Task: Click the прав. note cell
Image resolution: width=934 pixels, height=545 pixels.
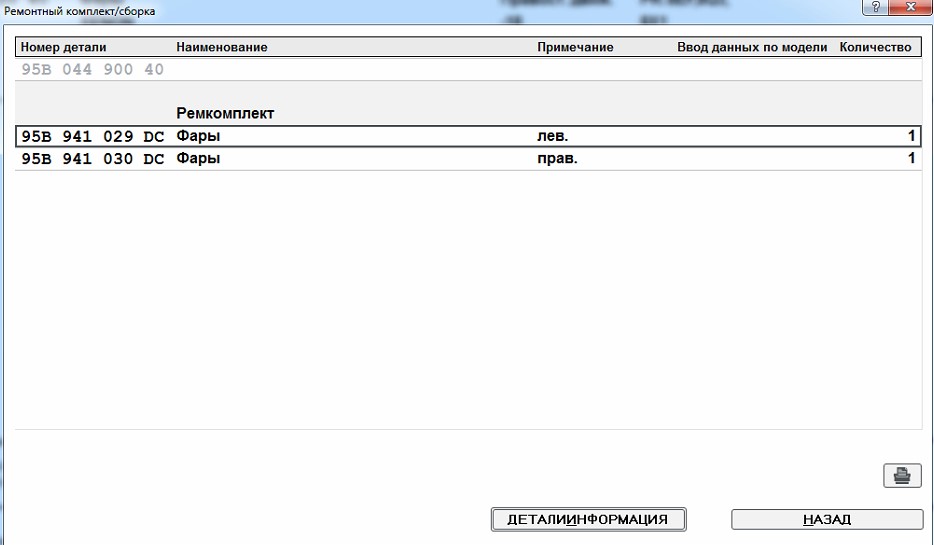Action: pyautogui.click(x=558, y=159)
